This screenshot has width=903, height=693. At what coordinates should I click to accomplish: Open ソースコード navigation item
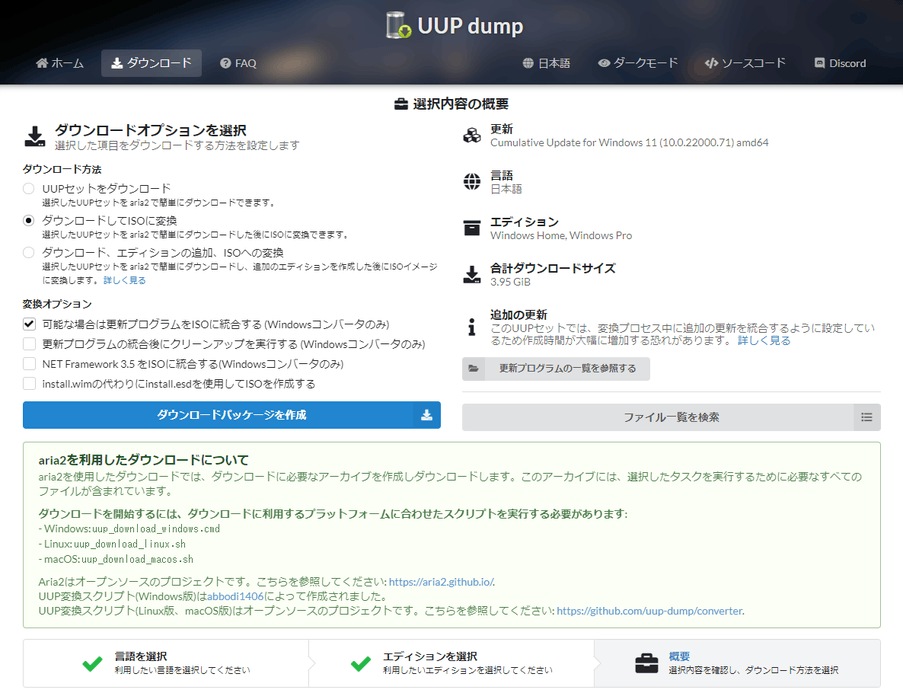[x=745, y=63]
